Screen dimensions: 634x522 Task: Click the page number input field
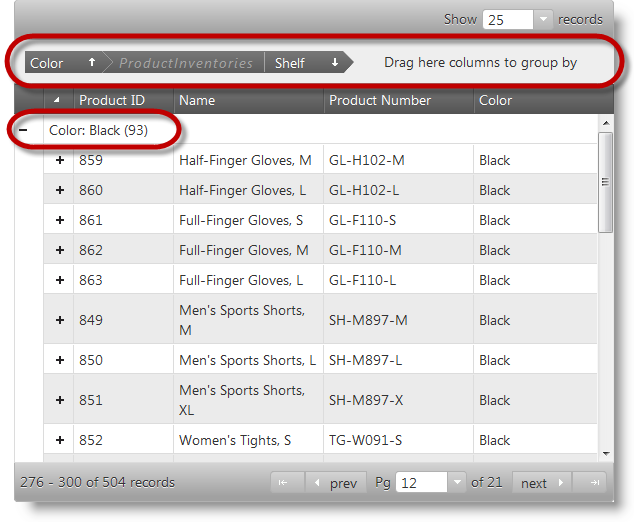tap(420, 483)
